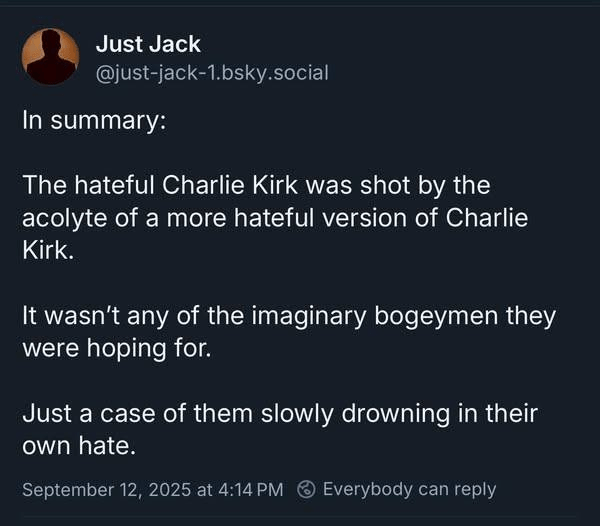Click the Everybody can reply label
The width and height of the screenshot is (600, 526).
409,489
